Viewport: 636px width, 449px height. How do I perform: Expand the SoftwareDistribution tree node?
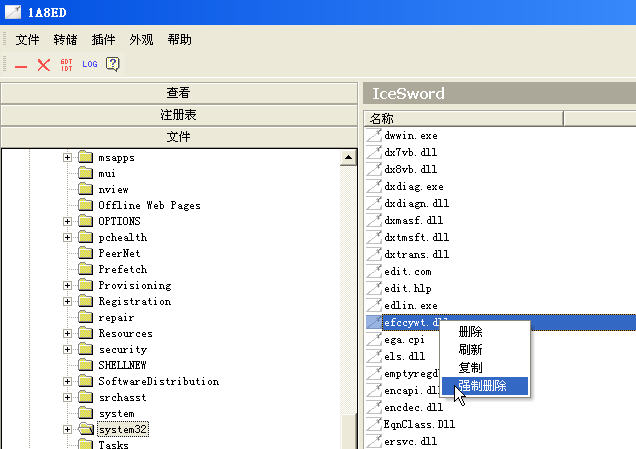pos(68,381)
